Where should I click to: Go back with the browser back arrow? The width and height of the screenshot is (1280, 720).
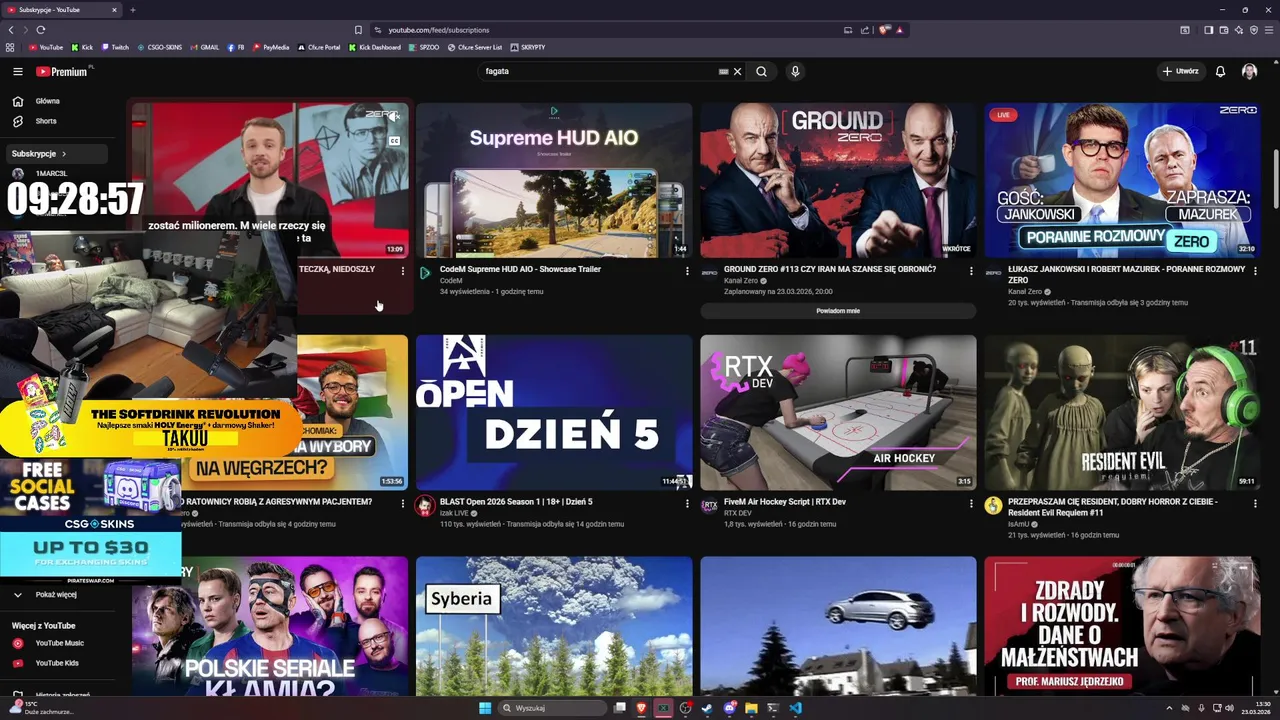[x=11, y=30]
